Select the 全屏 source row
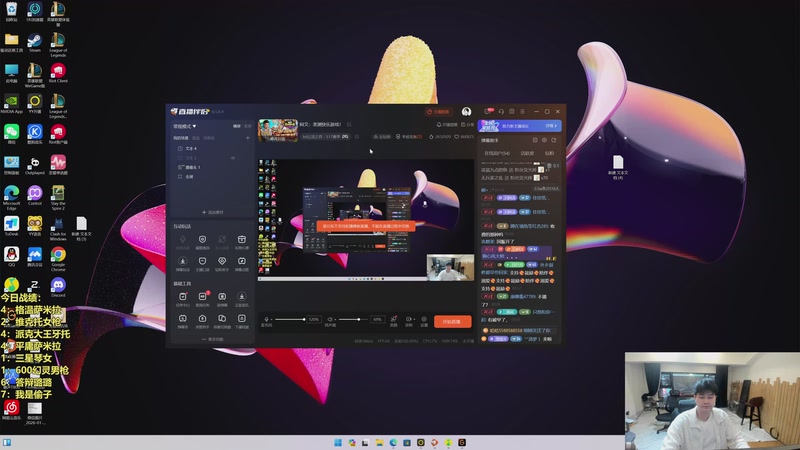Image resolution: width=800 pixels, height=450 pixels. coord(212,177)
